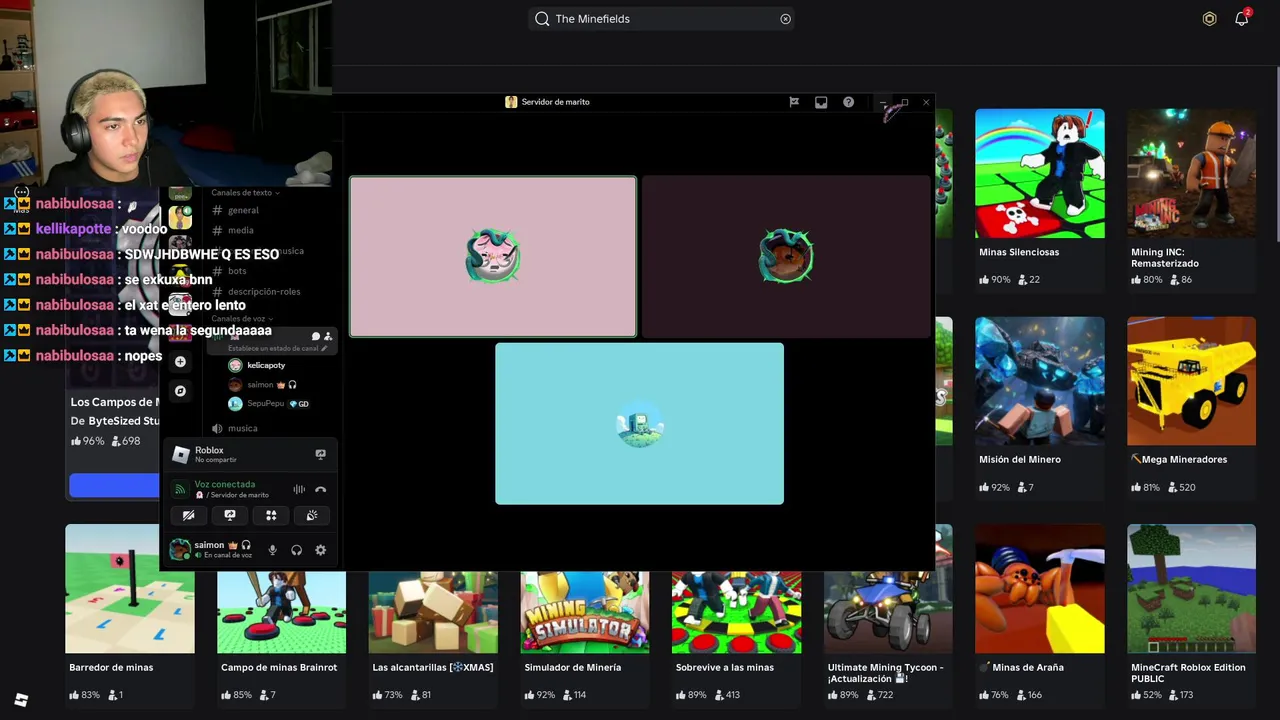Open the bots text channel
The height and width of the screenshot is (720, 1280).
(x=237, y=271)
